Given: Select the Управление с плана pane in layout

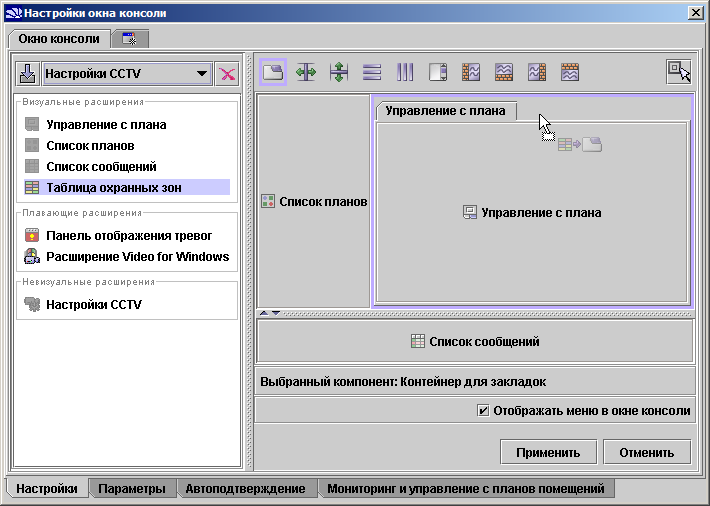Looking at the screenshot, I should click(532, 212).
